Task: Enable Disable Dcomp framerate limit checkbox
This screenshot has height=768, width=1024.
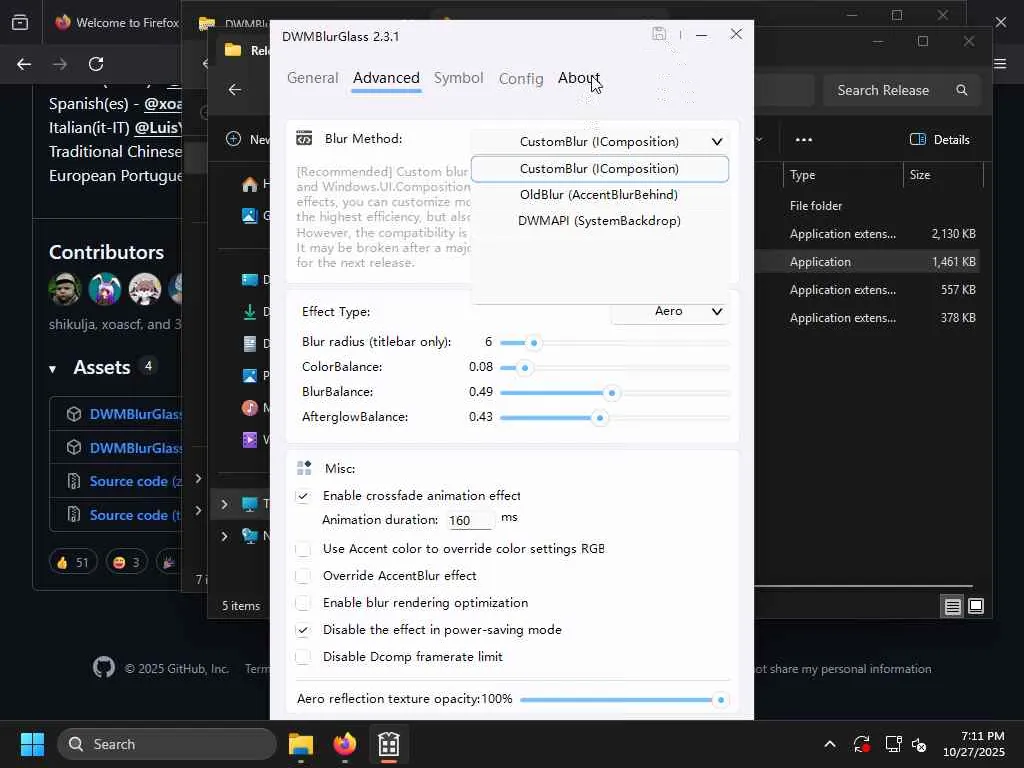Action: coord(303,657)
